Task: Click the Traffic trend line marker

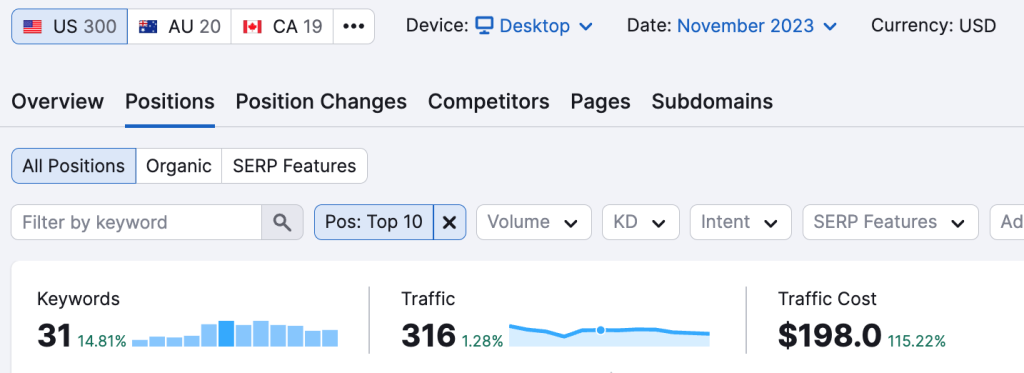Action: (x=600, y=330)
